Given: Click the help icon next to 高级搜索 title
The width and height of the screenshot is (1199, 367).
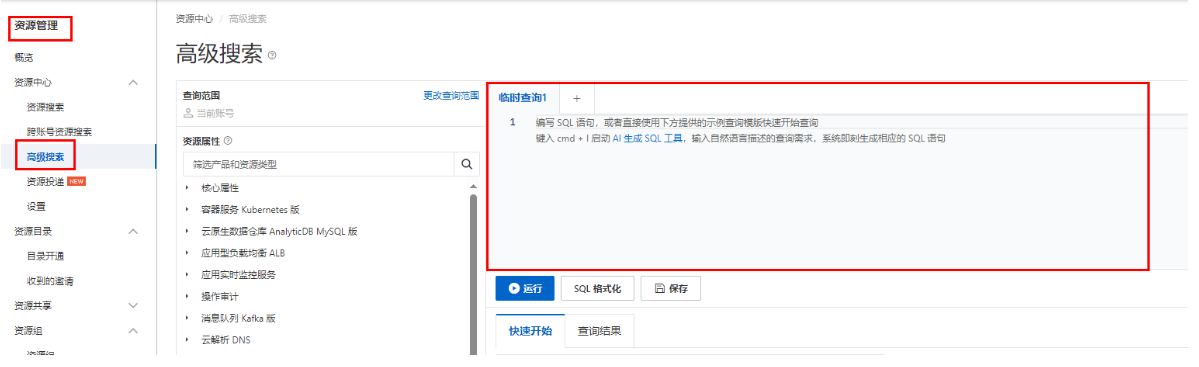Looking at the screenshot, I should (x=272, y=56).
